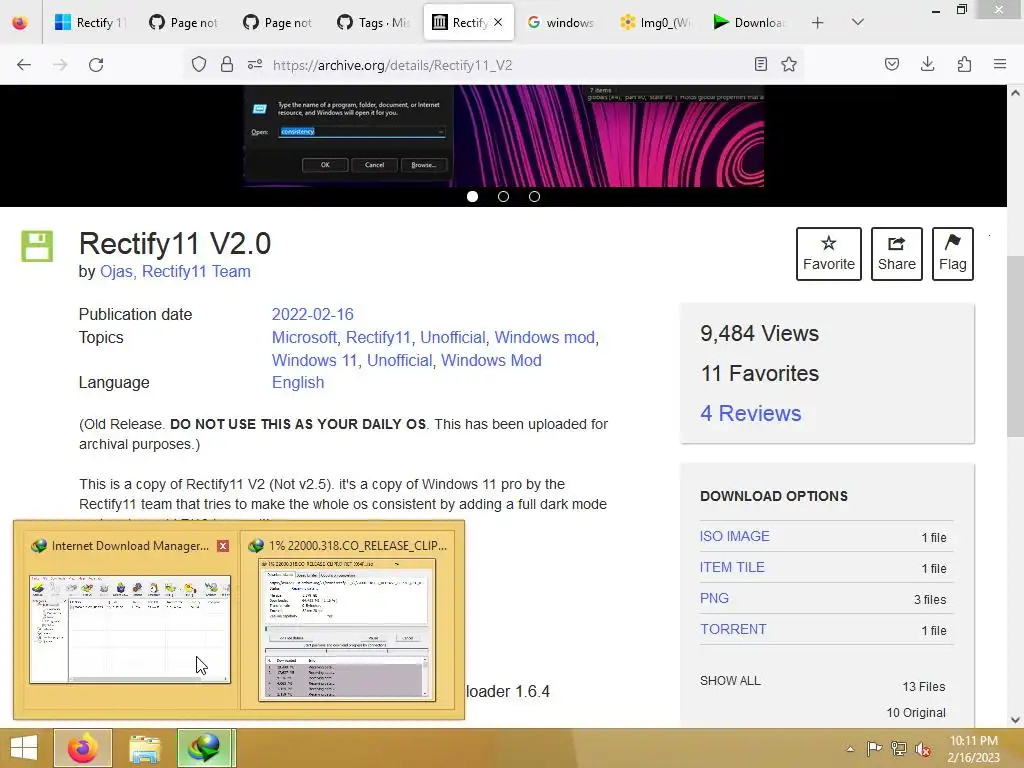Viewport: 1024px width, 768px height.
Task: Click the scrollbar down arrow
Action: coord(1015,720)
